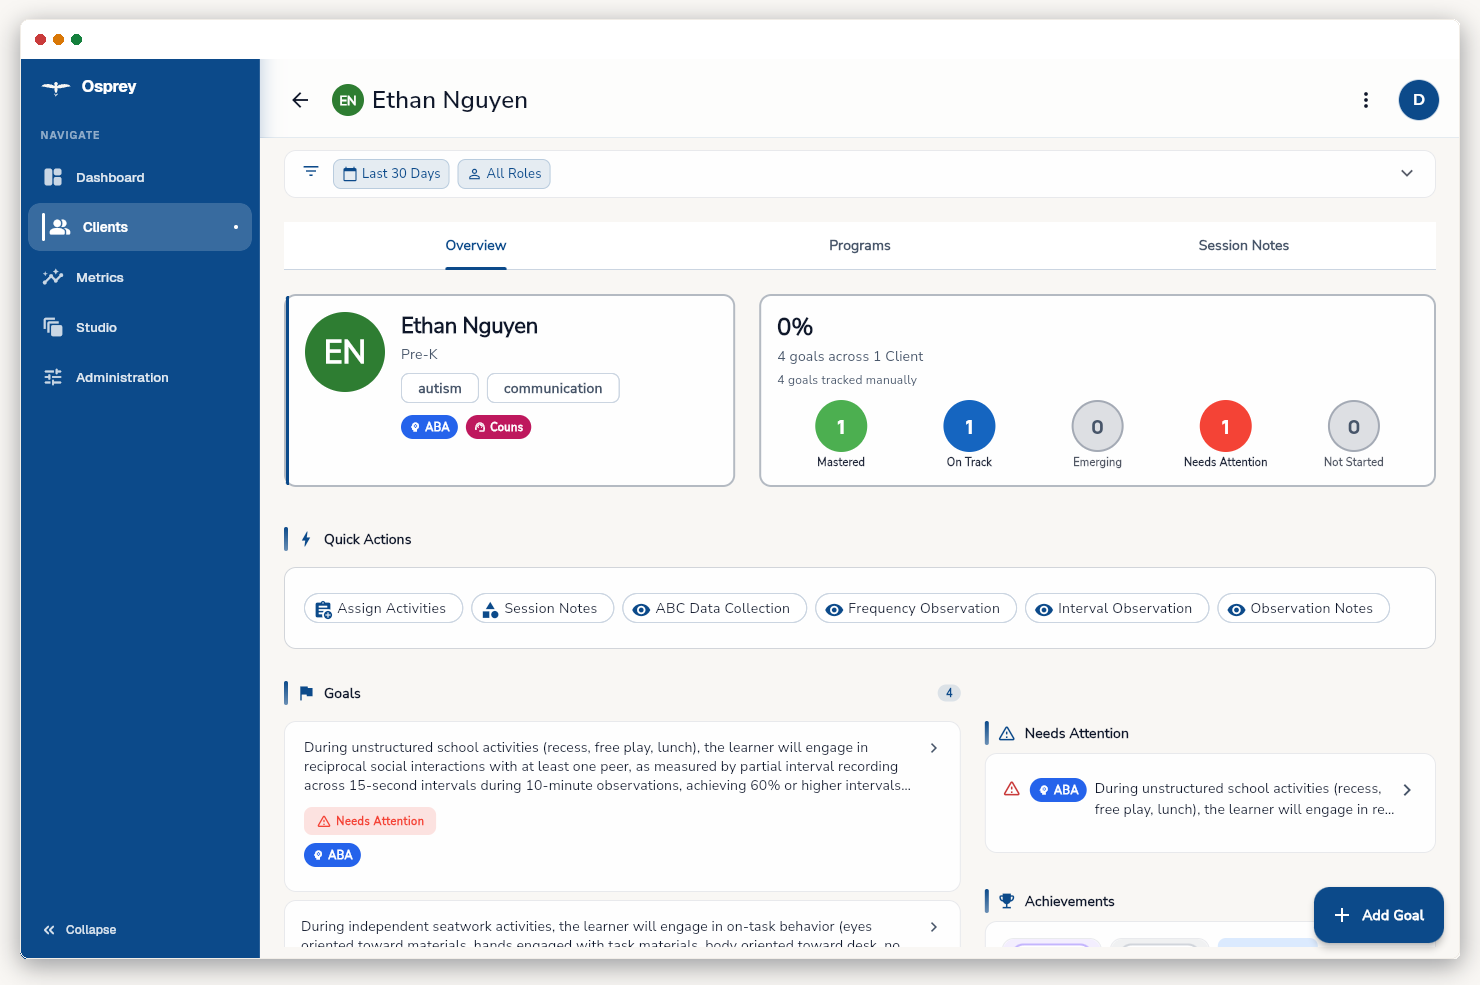The width and height of the screenshot is (1480, 985).
Task: Click the ABA badge in Needs Attention card
Action: (1058, 790)
